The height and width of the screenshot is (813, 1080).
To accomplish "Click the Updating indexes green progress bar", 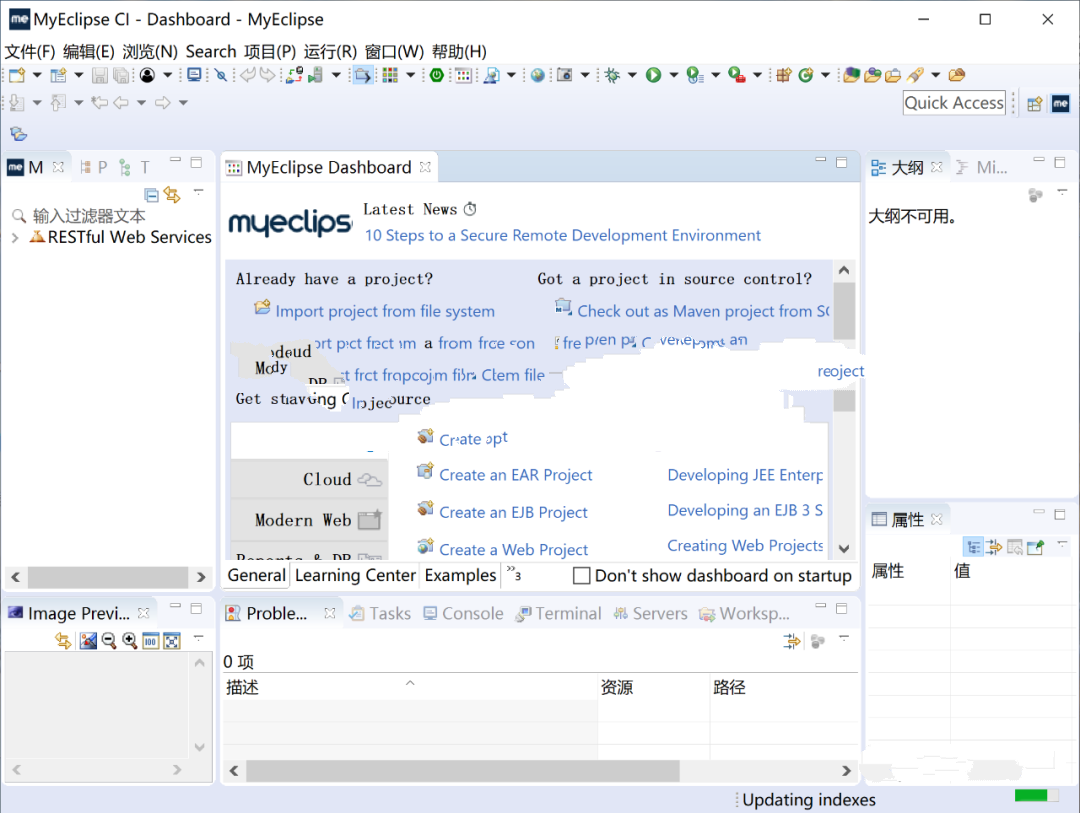I will pos(1036,796).
